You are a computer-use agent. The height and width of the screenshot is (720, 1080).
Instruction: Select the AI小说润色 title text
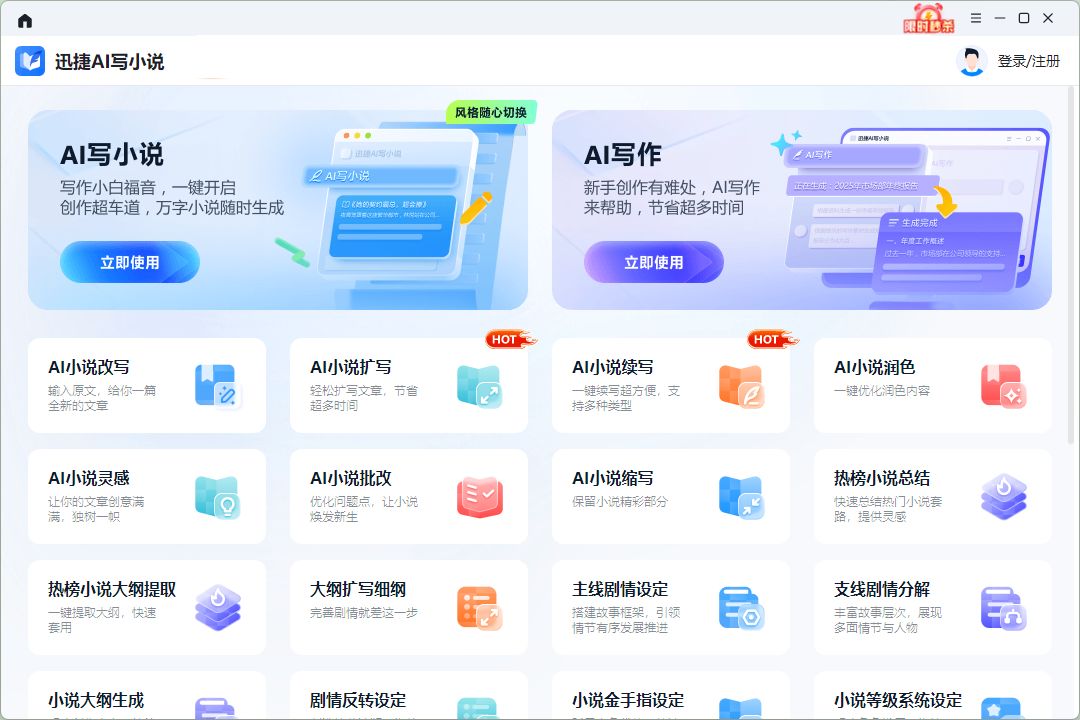point(875,367)
